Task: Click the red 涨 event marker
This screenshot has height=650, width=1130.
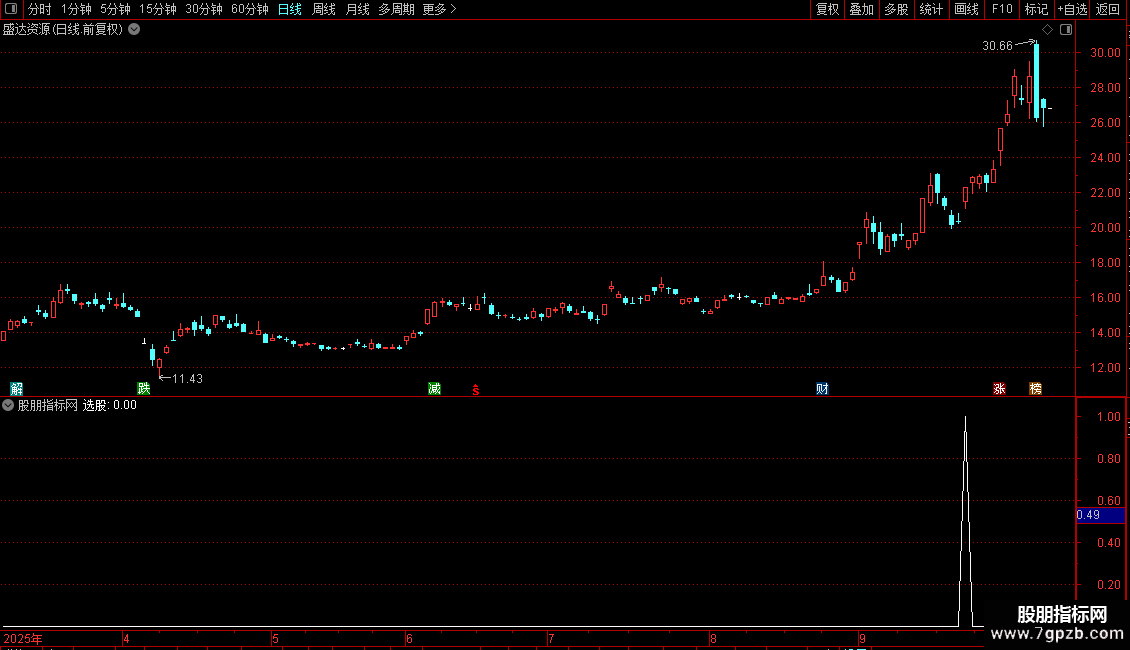Action: (x=999, y=389)
